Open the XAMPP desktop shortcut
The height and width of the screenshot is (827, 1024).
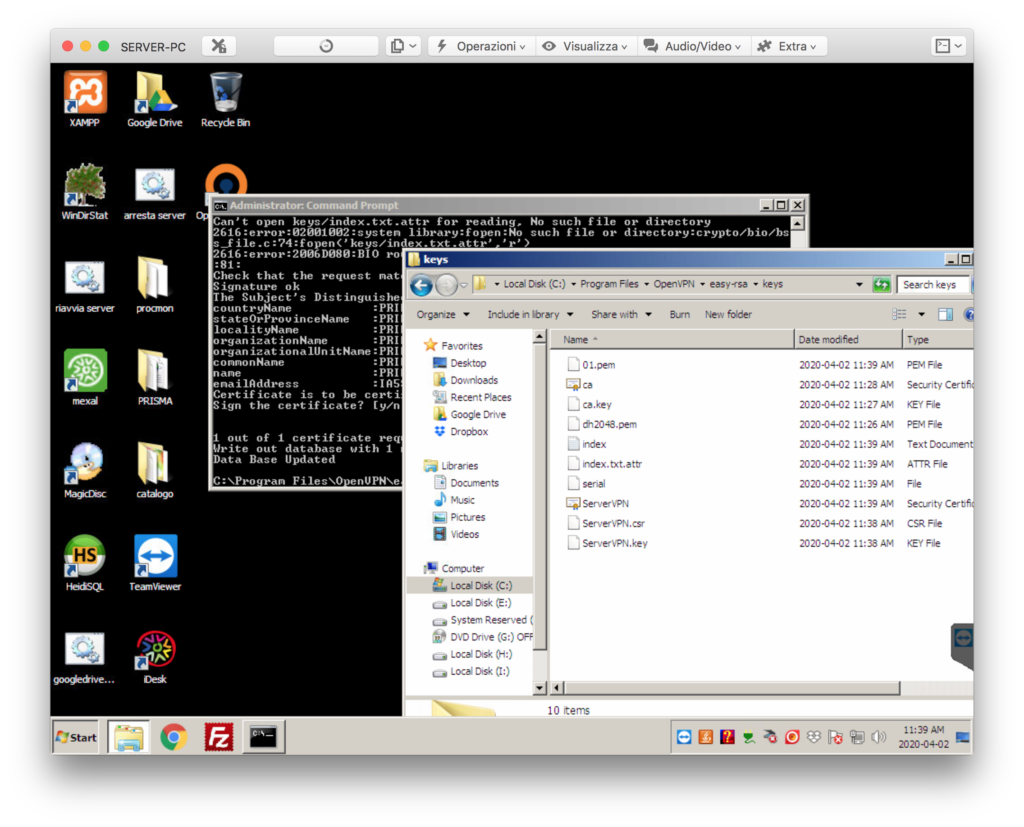point(85,100)
